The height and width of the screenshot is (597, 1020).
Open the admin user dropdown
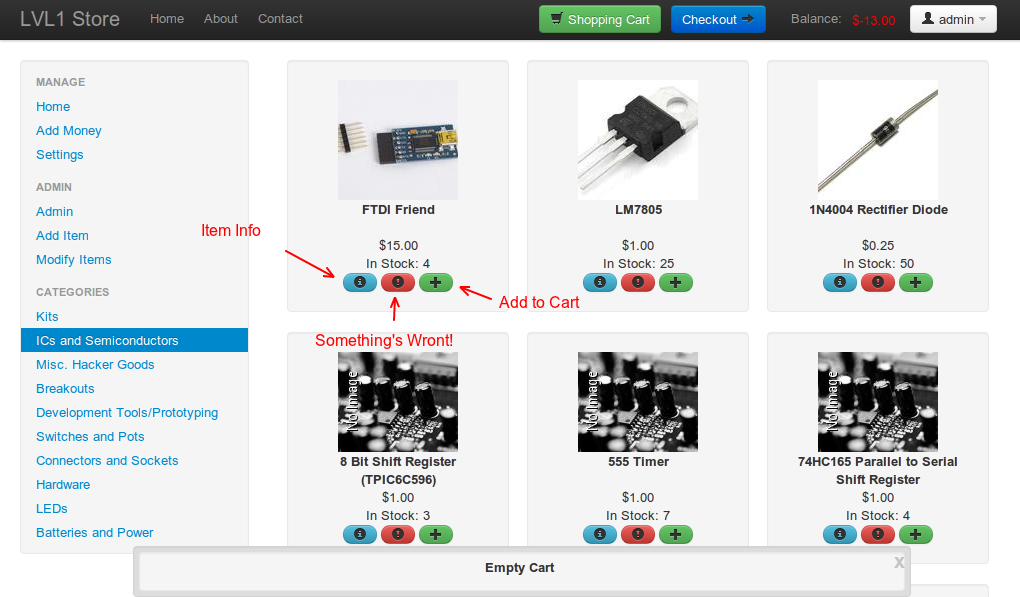tap(952, 19)
